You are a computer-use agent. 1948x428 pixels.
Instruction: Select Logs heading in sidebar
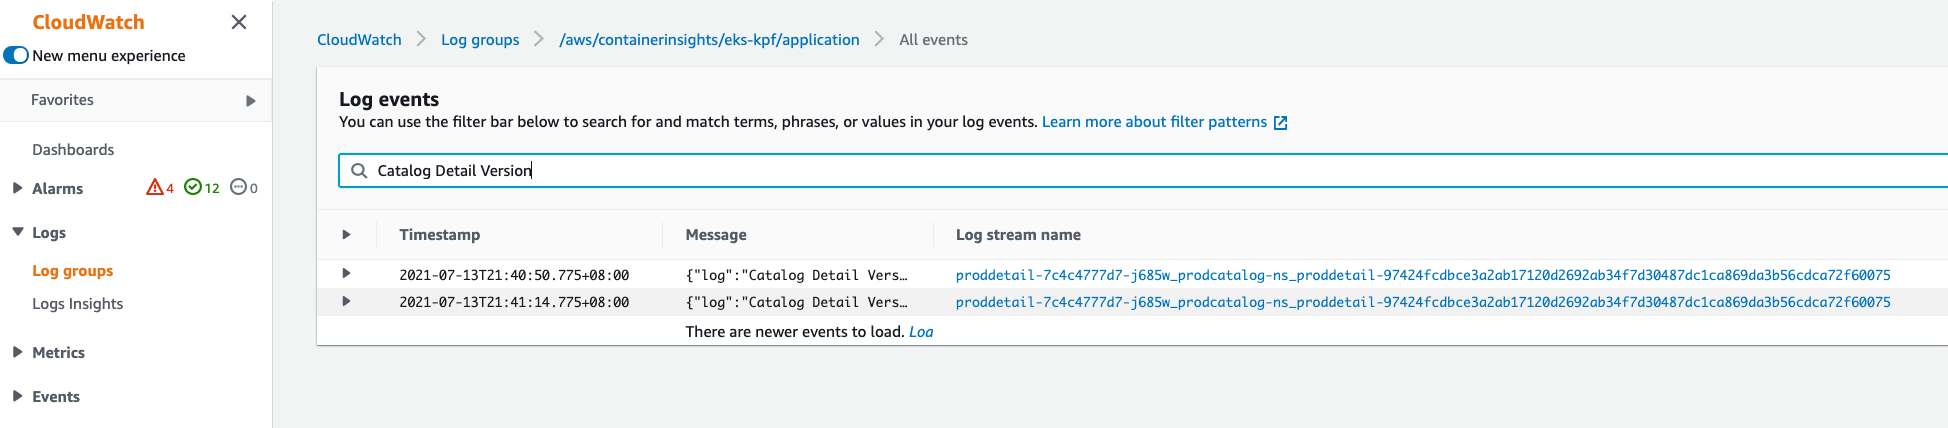coord(49,232)
